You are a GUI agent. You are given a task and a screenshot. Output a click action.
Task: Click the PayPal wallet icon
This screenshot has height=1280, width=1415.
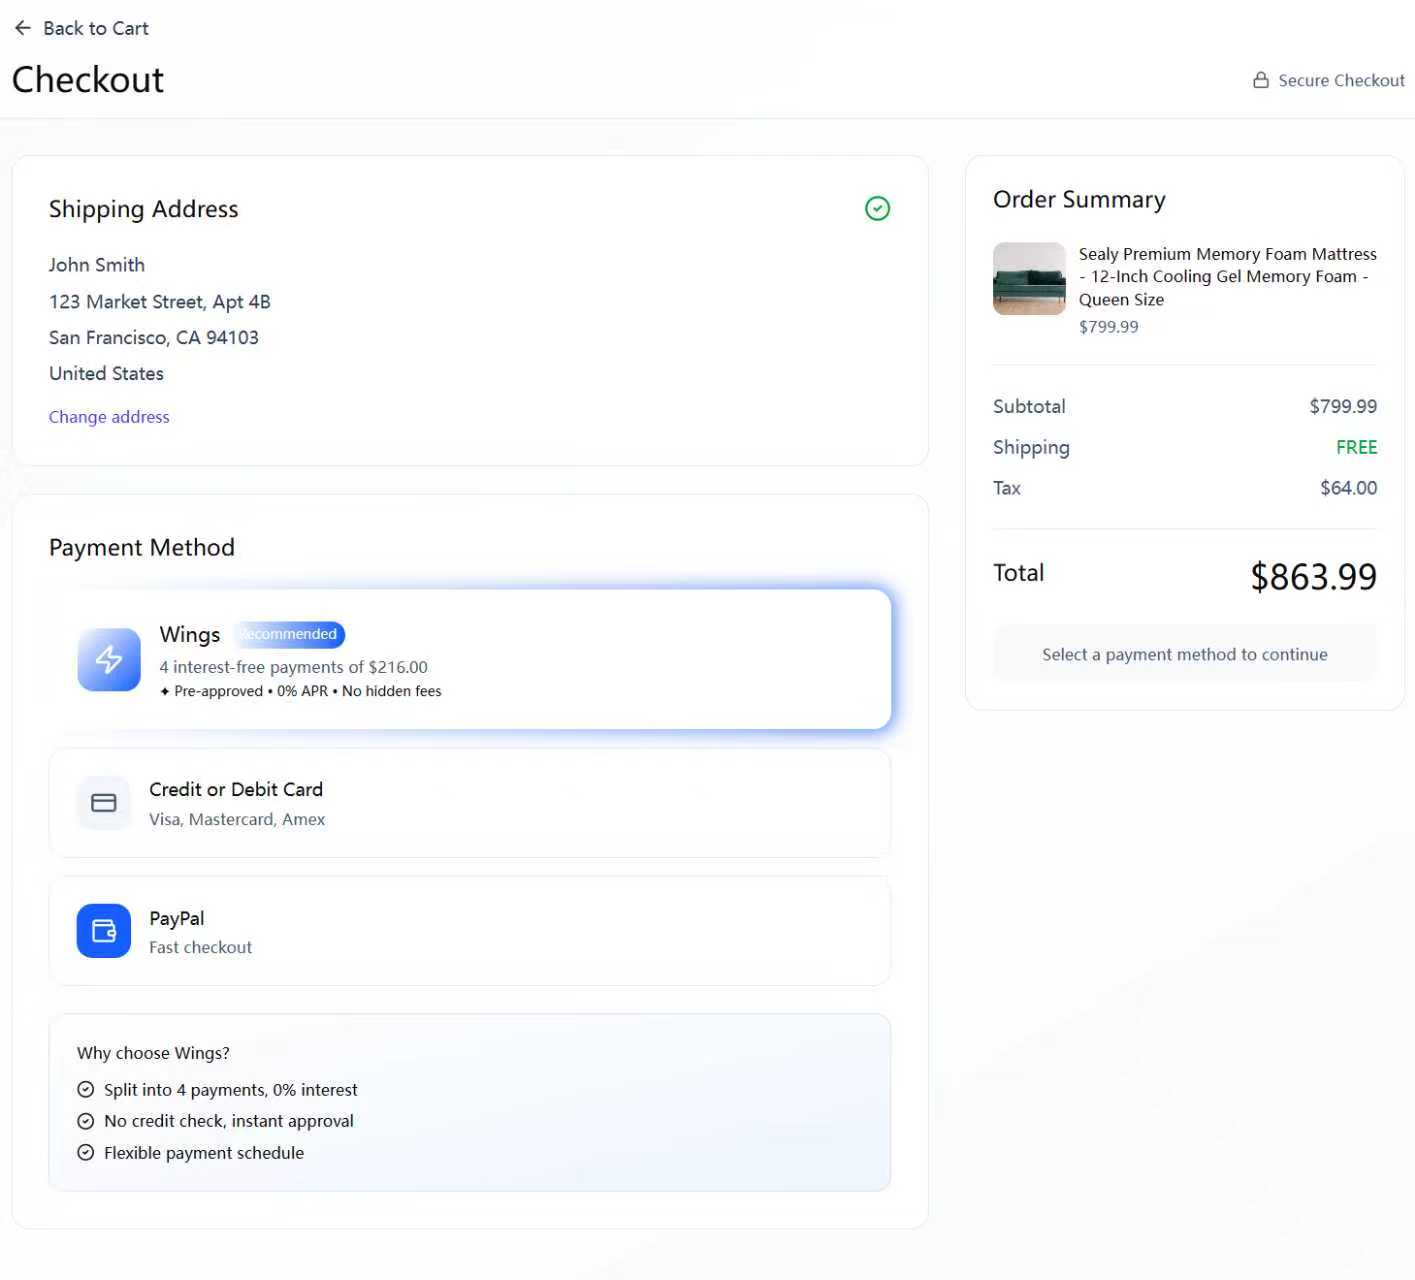point(104,931)
